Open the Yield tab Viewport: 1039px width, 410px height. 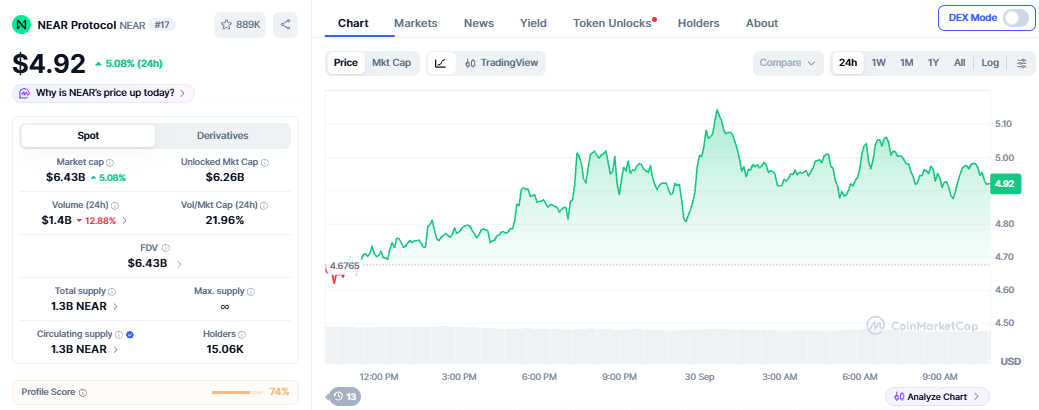(x=533, y=23)
